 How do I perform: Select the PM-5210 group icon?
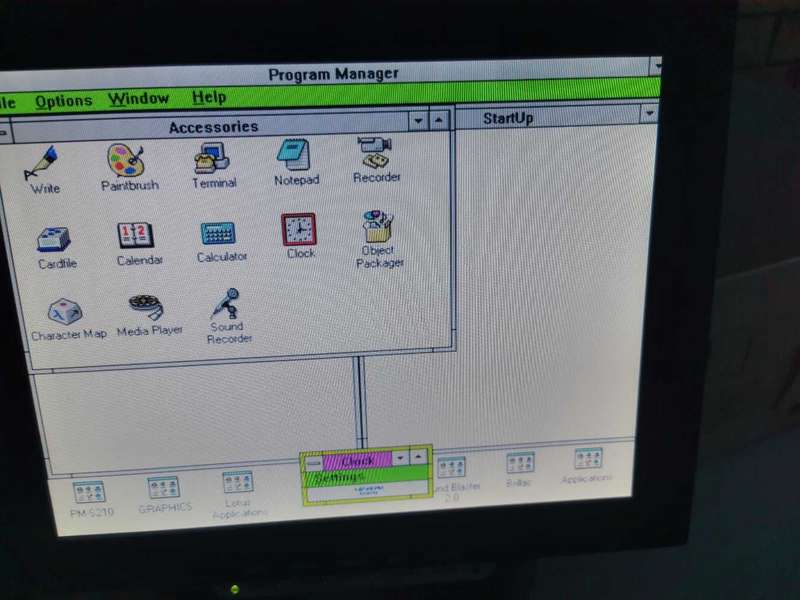coord(89,492)
